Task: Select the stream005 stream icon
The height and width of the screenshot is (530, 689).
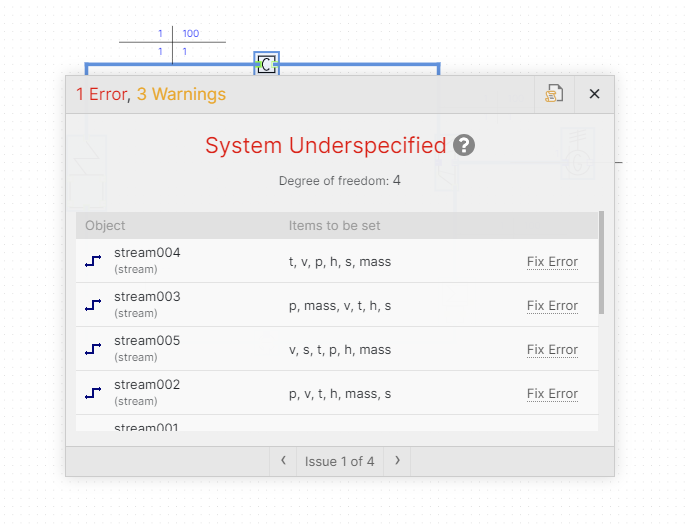Action: click(x=93, y=349)
